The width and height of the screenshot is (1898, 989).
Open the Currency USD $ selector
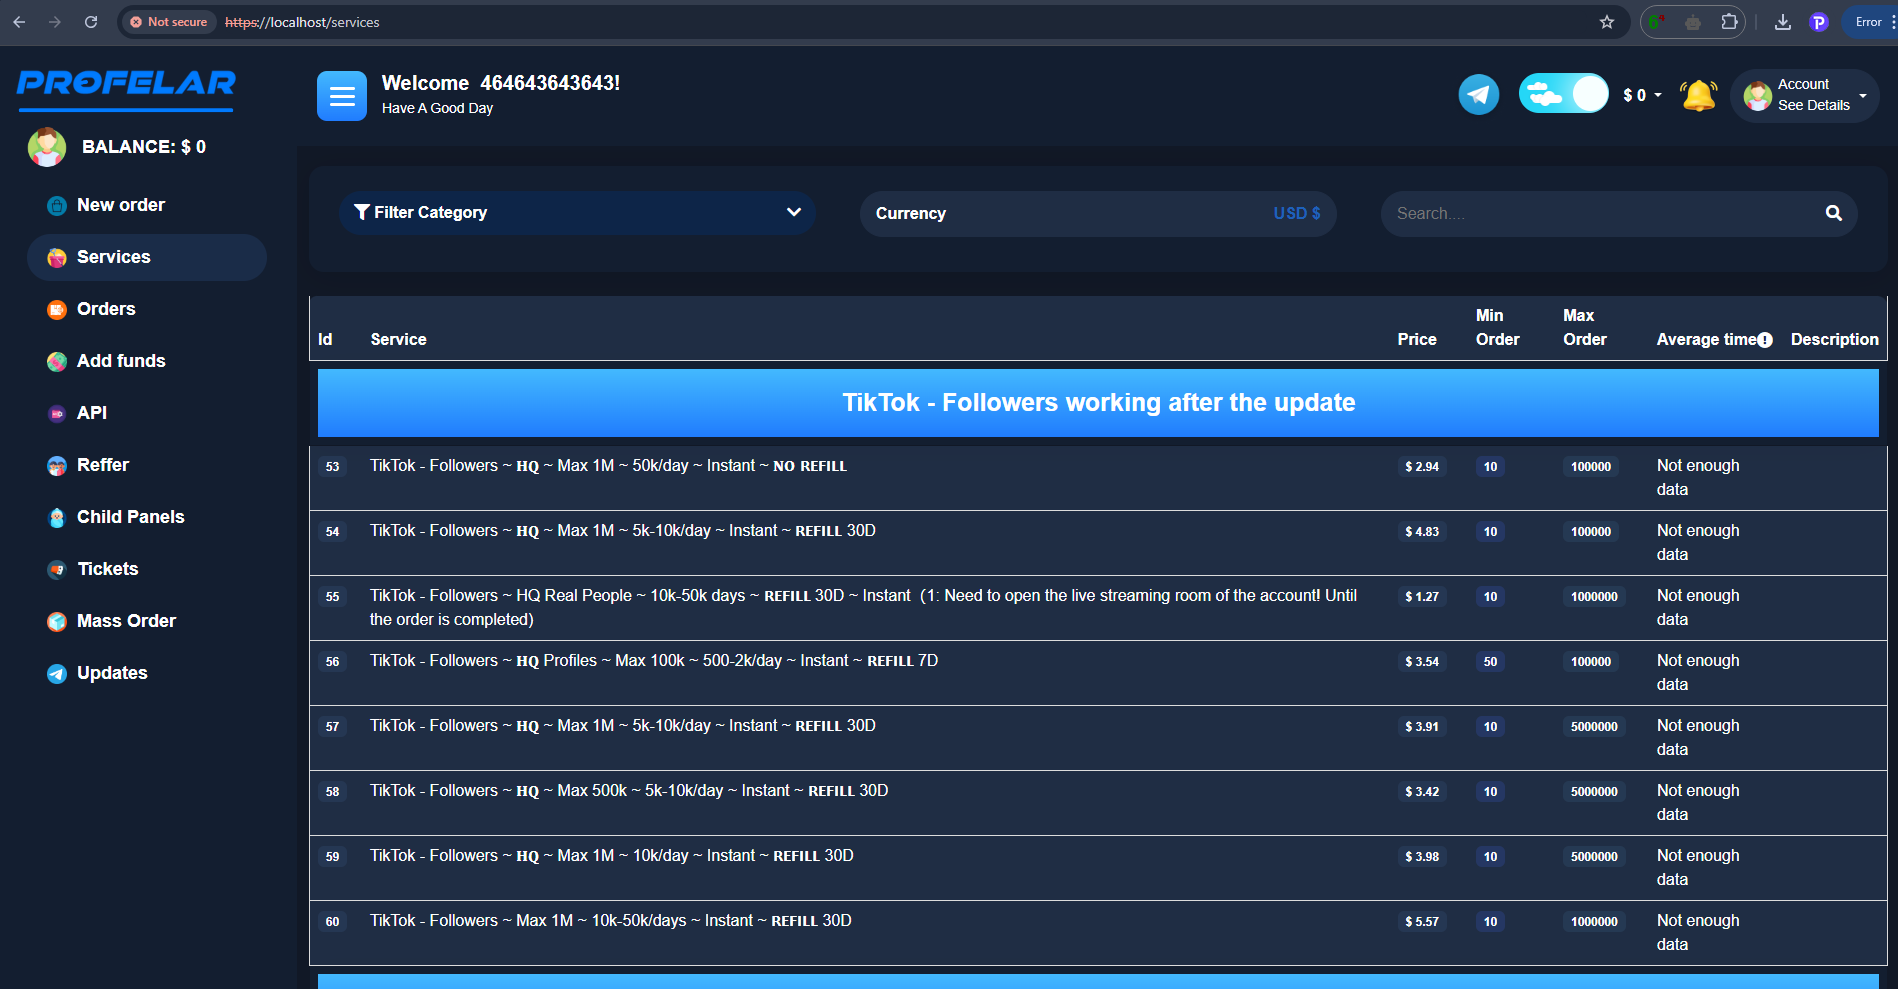1098,214
